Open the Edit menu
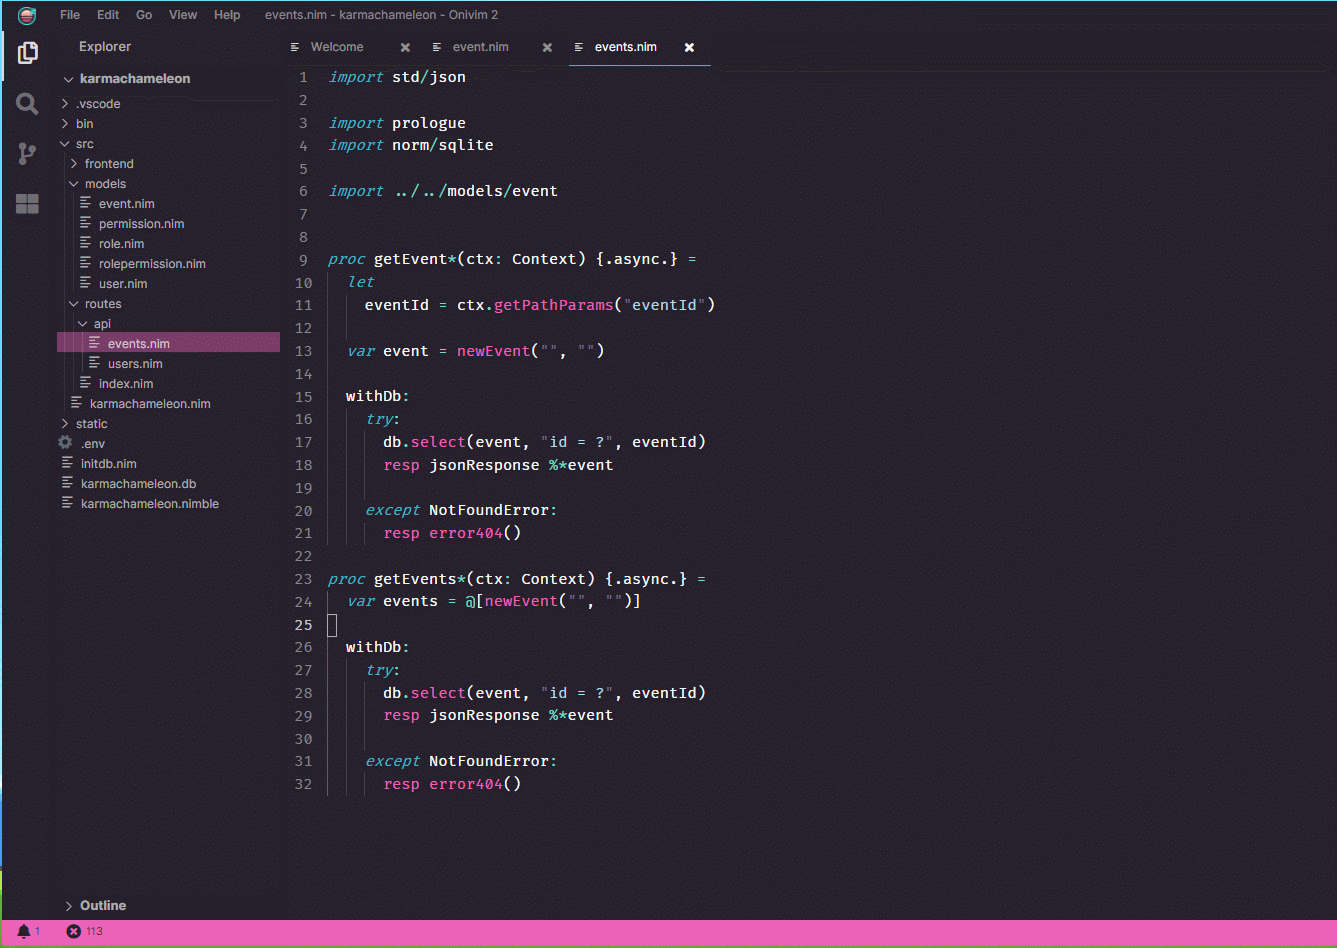 (x=108, y=15)
